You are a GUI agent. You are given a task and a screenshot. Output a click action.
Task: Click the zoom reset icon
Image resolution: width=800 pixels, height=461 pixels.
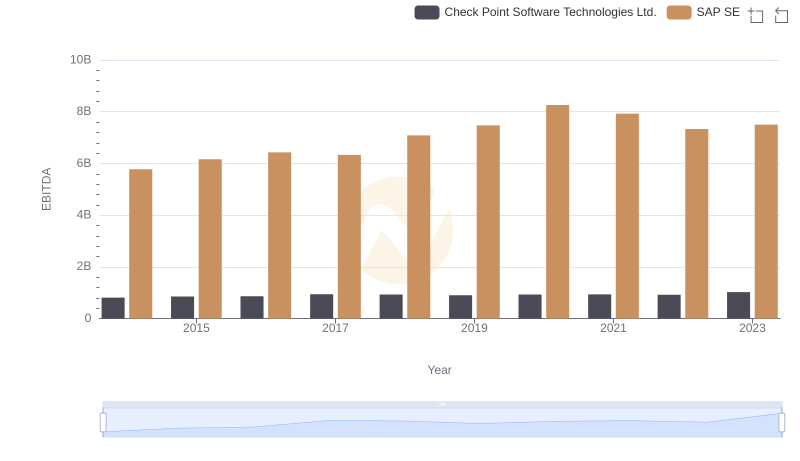tap(781, 15)
